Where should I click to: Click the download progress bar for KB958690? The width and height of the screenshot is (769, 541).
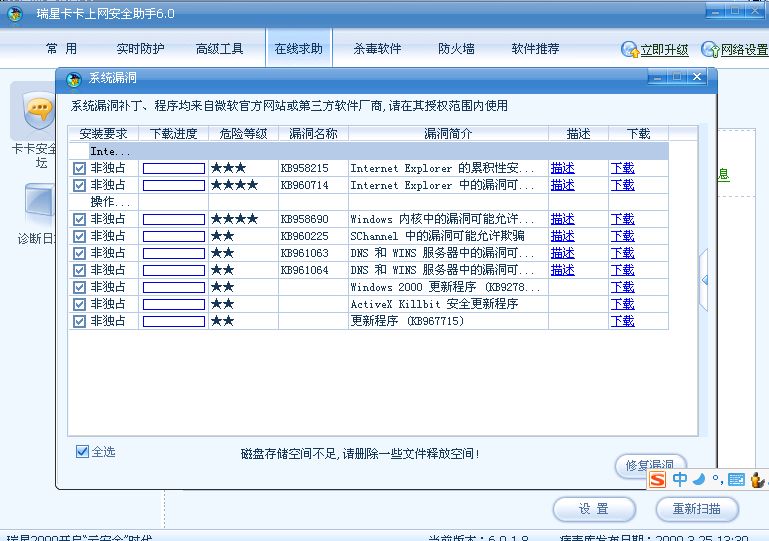(x=174, y=219)
